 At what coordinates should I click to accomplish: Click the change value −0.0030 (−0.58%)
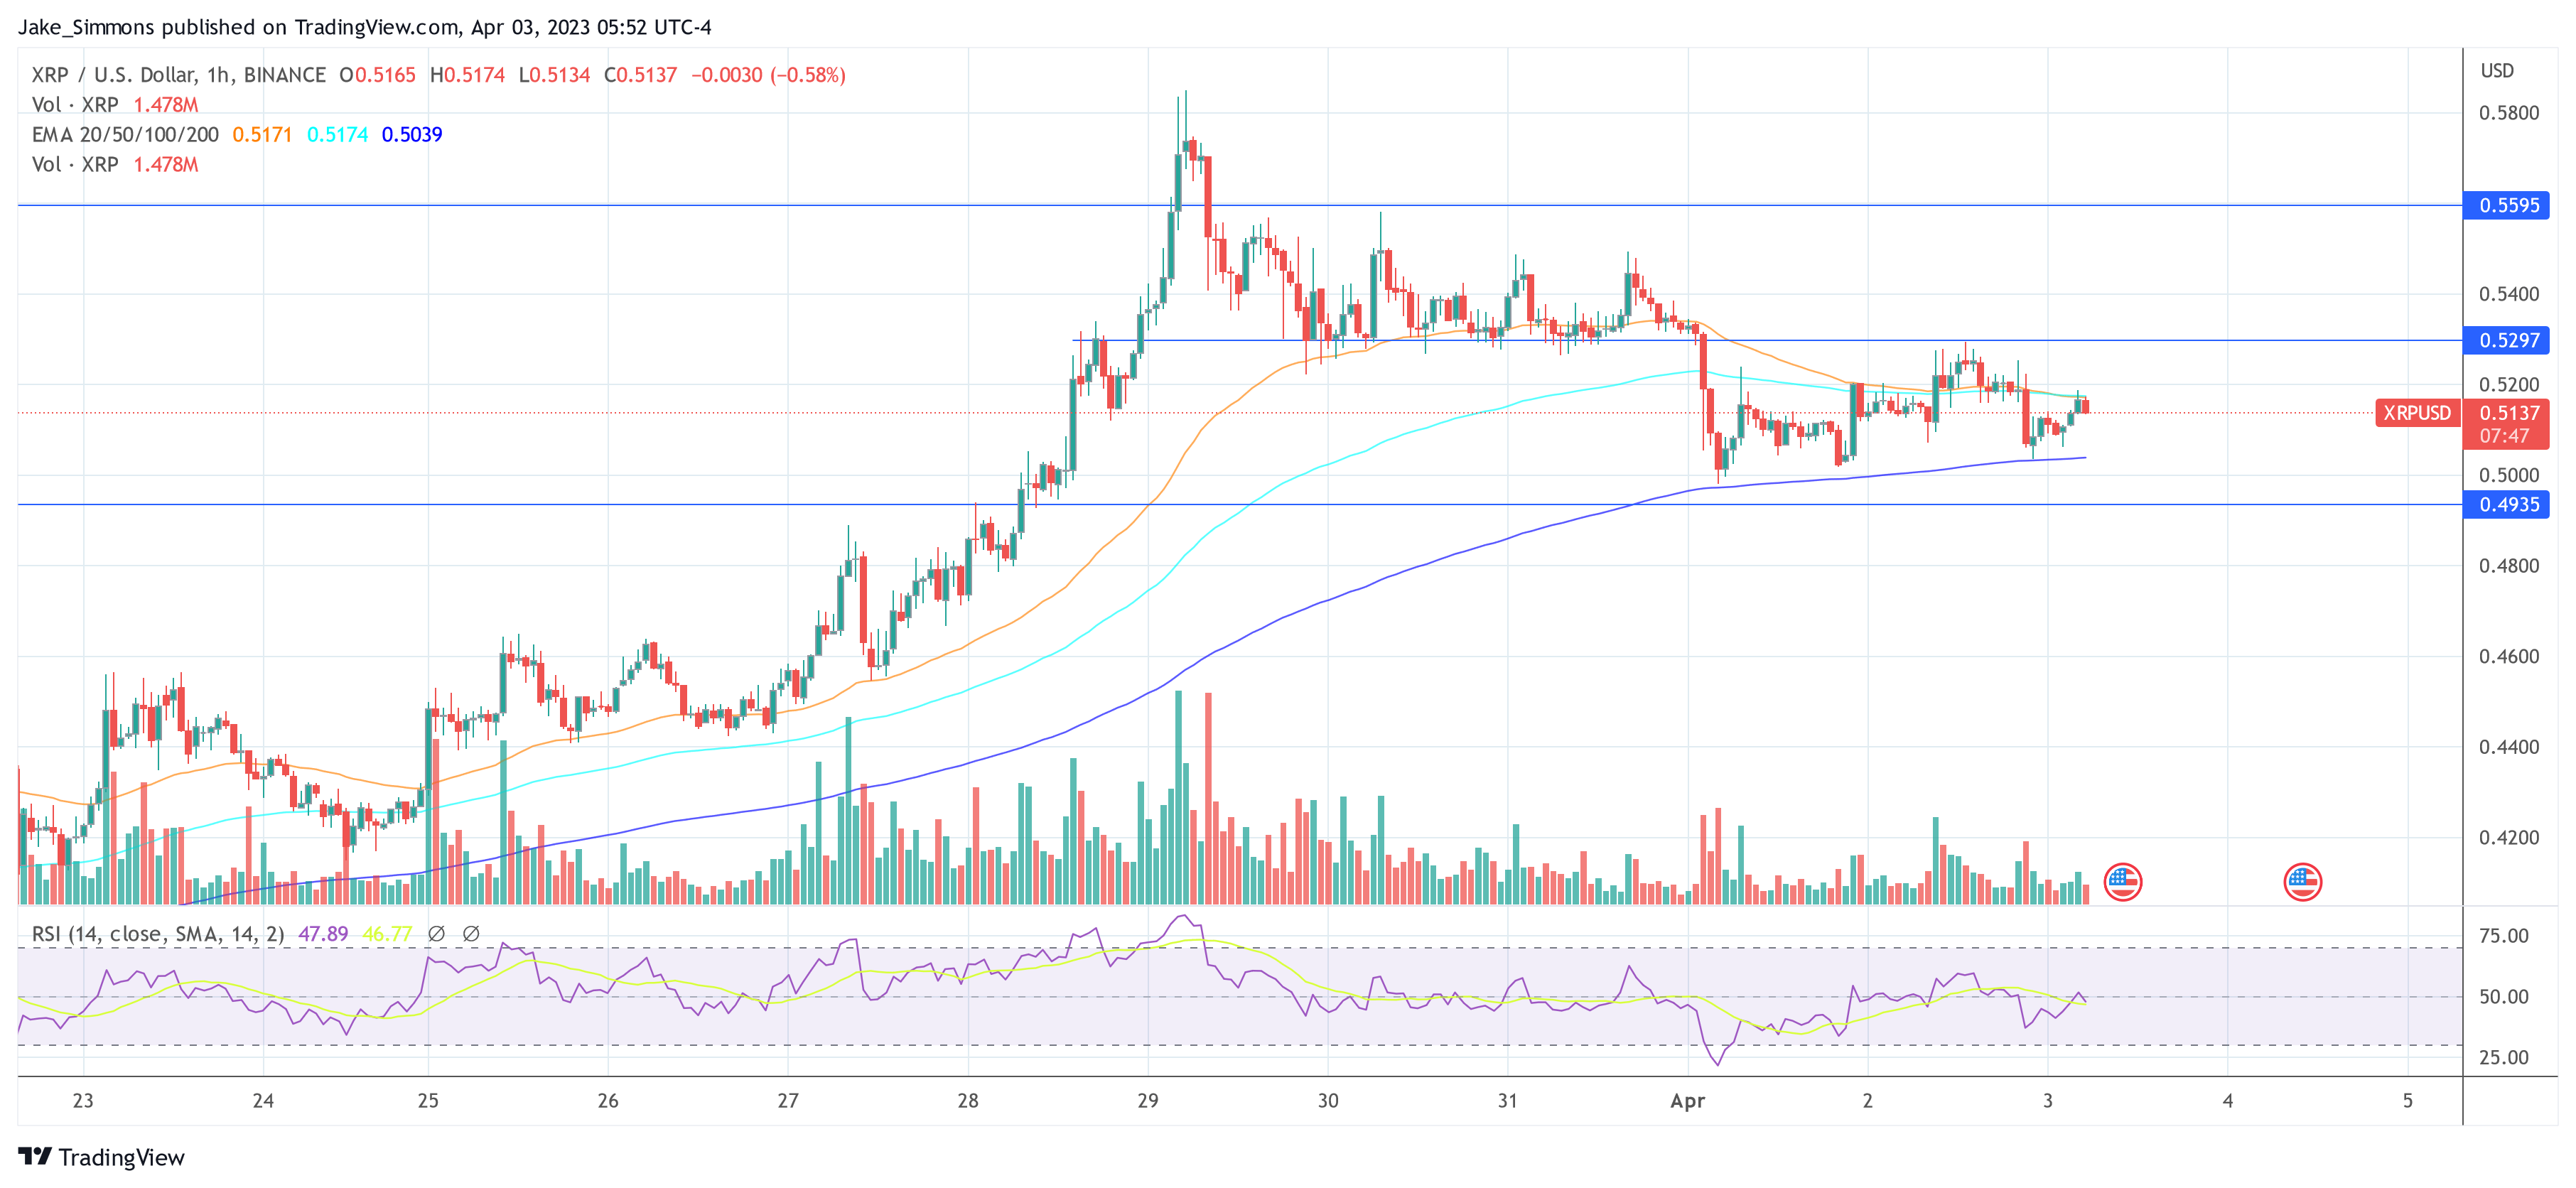pos(768,75)
